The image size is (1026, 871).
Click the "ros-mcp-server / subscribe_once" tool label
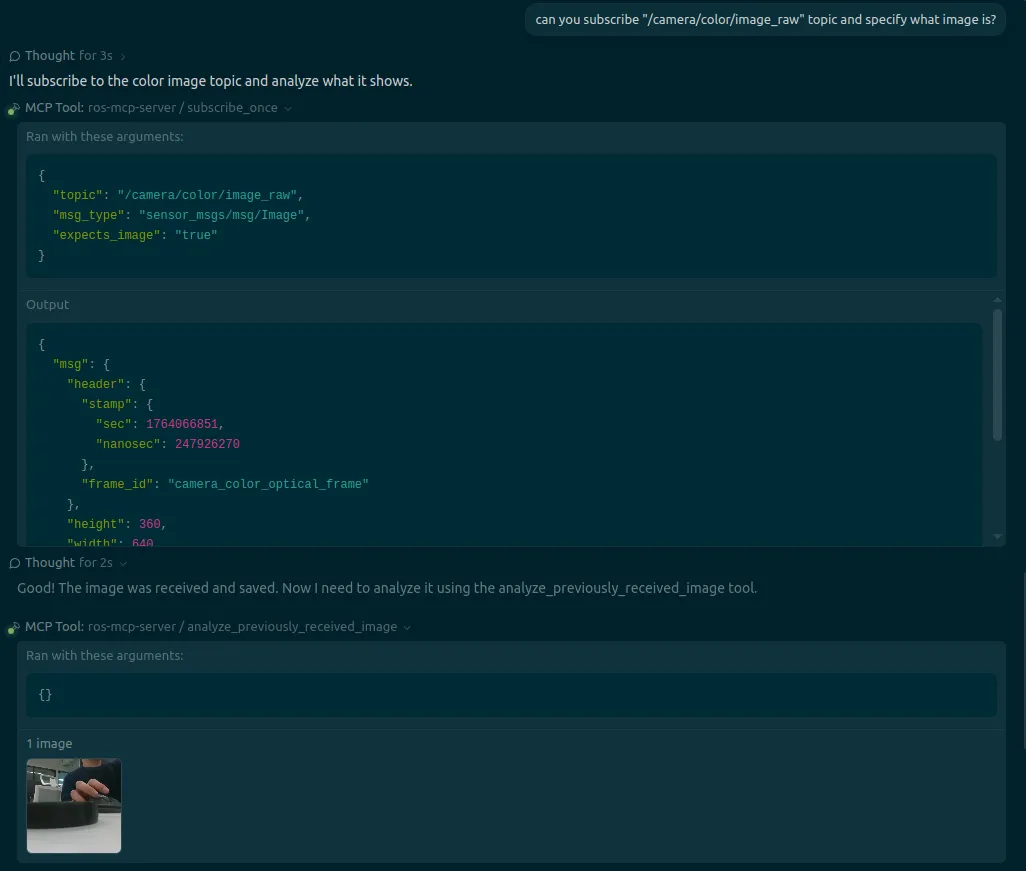coord(182,108)
